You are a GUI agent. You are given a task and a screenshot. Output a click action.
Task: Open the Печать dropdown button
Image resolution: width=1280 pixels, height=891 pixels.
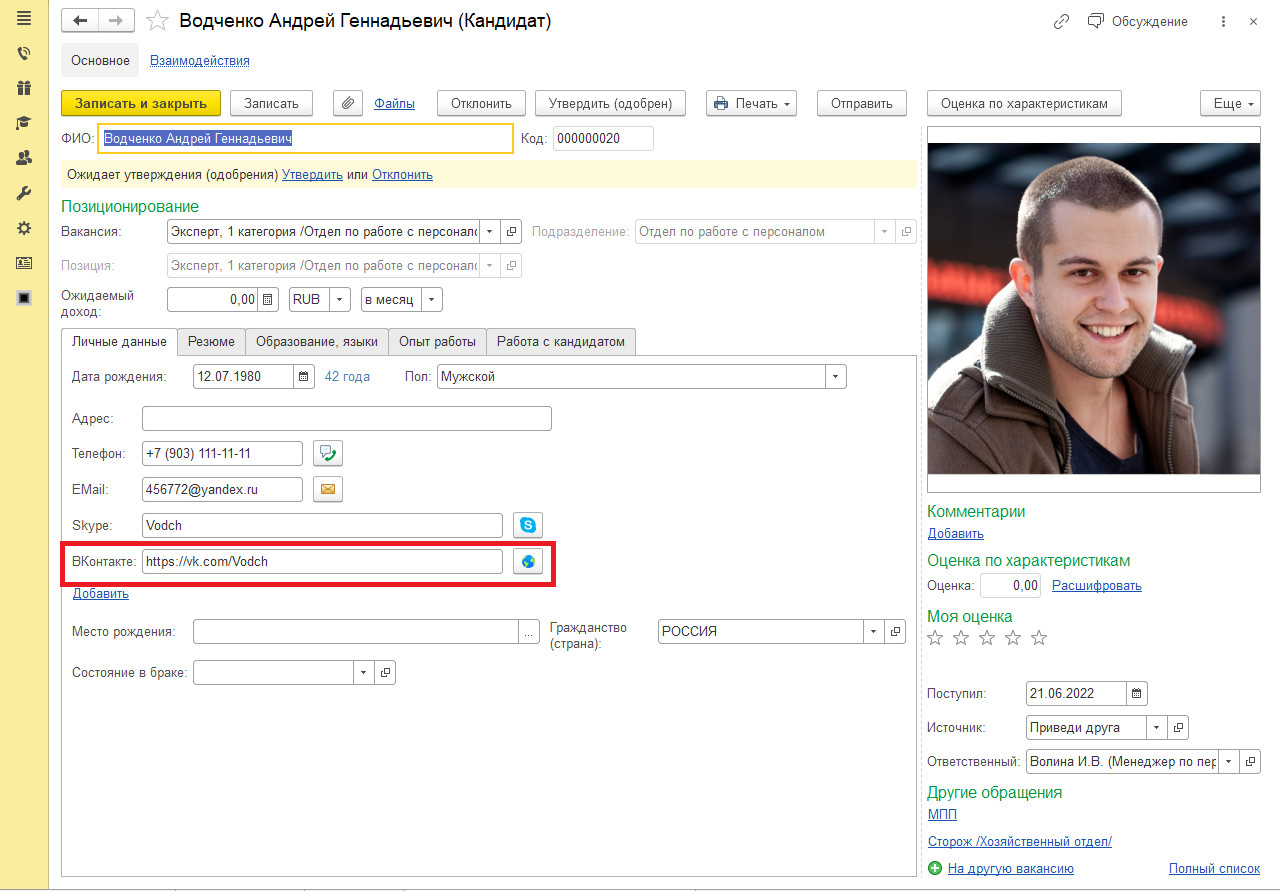(751, 103)
